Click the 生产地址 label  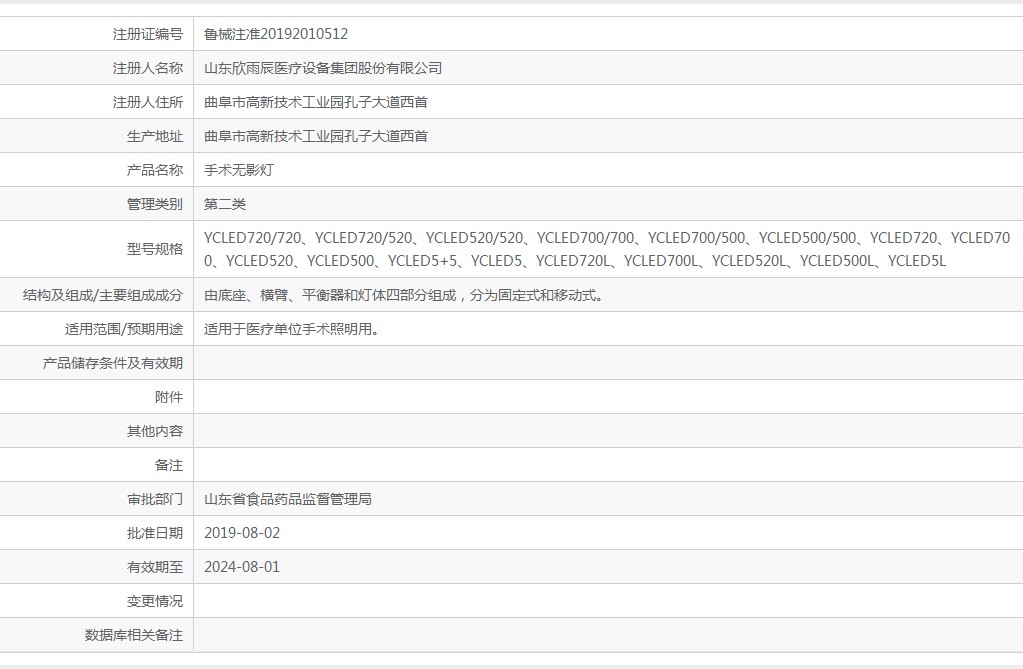tap(155, 136)
